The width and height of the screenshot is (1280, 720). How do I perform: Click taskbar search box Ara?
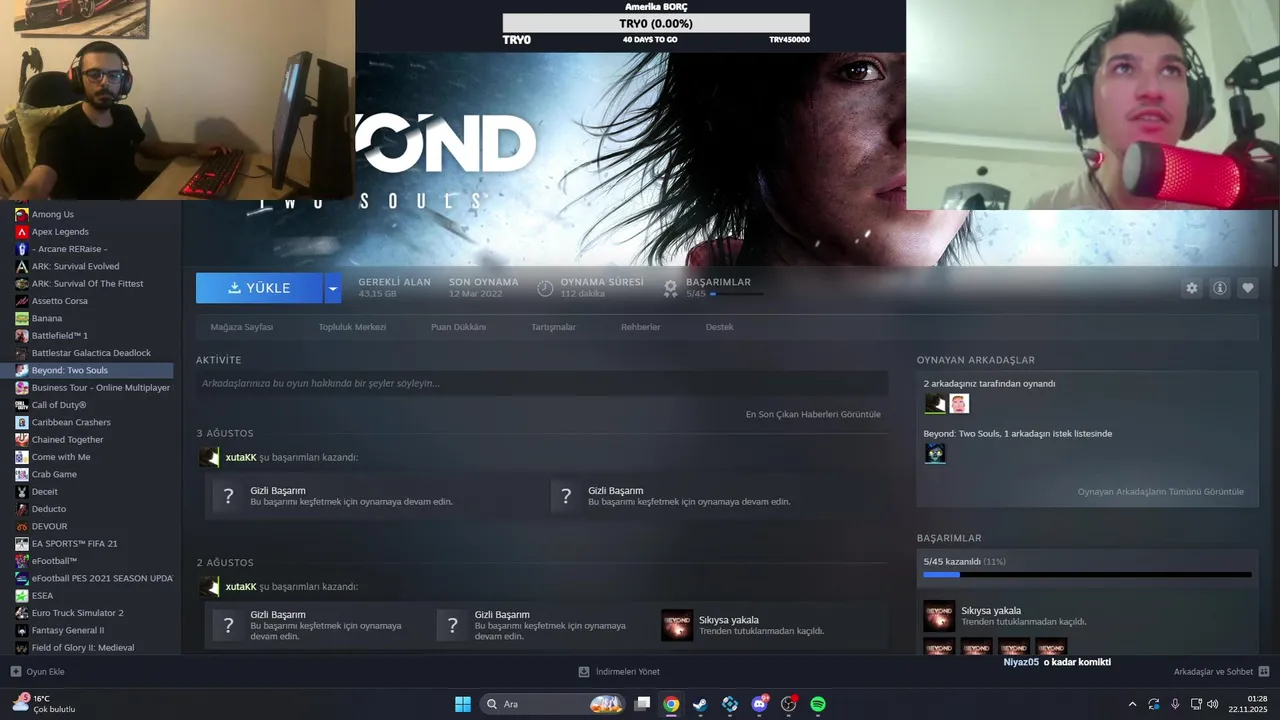pyautogui.click(x=551, y=704)
